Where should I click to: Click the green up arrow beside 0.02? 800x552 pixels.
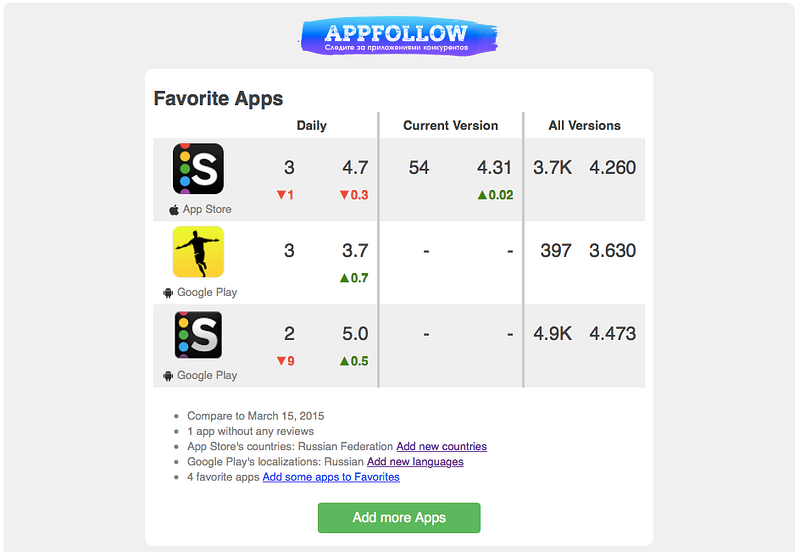482,194
